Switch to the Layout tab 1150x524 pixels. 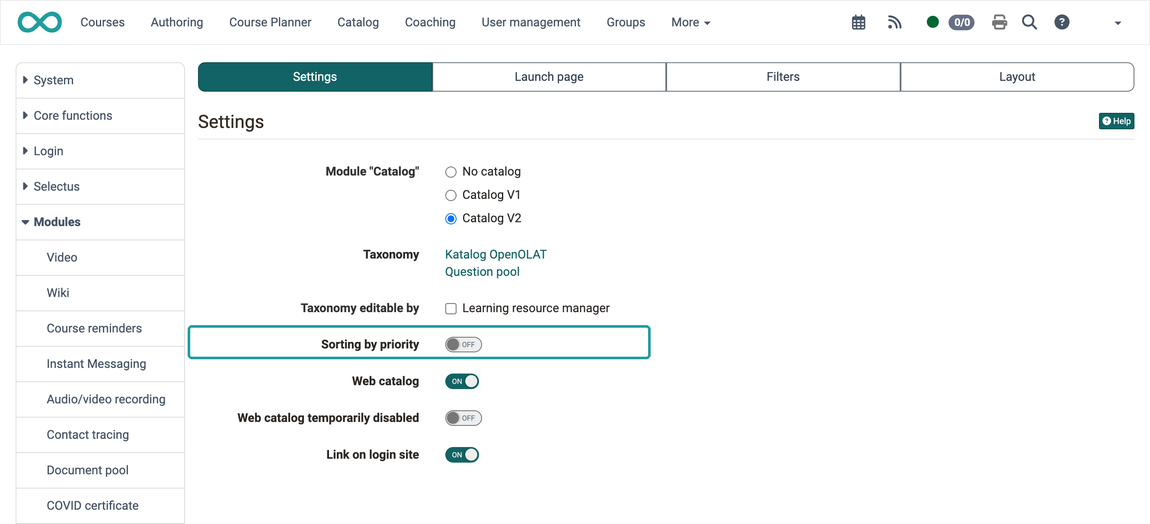click(x=1017, y=77)
